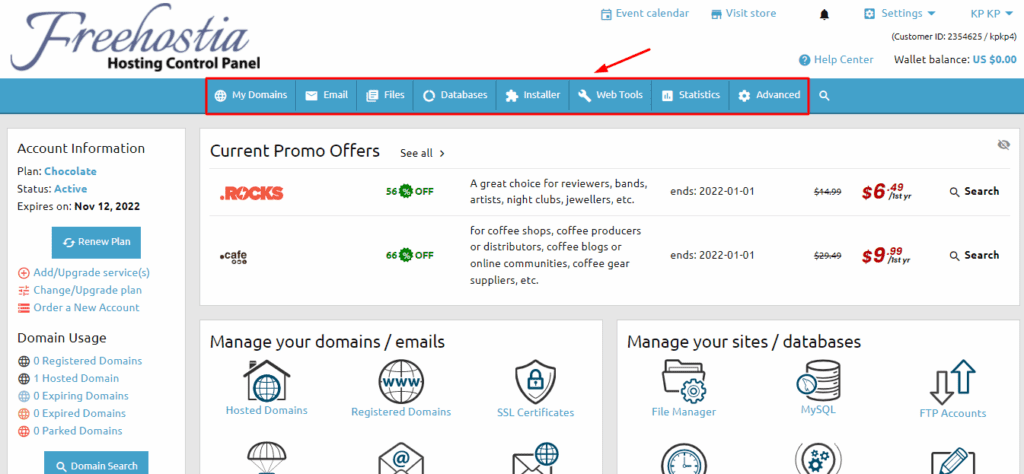This screenshot has width=1024, height=474.
Task: Click the Renew Plan button
Action: (x=96, y=242)
